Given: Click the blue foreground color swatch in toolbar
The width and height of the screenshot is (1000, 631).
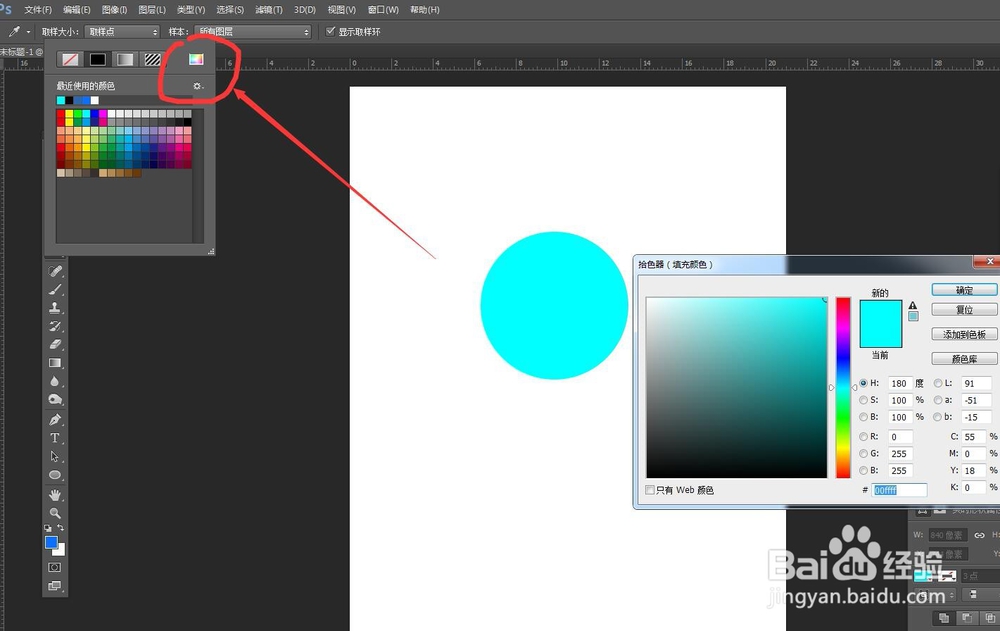Looking at the screenshot, I should (x=52, y=543).
